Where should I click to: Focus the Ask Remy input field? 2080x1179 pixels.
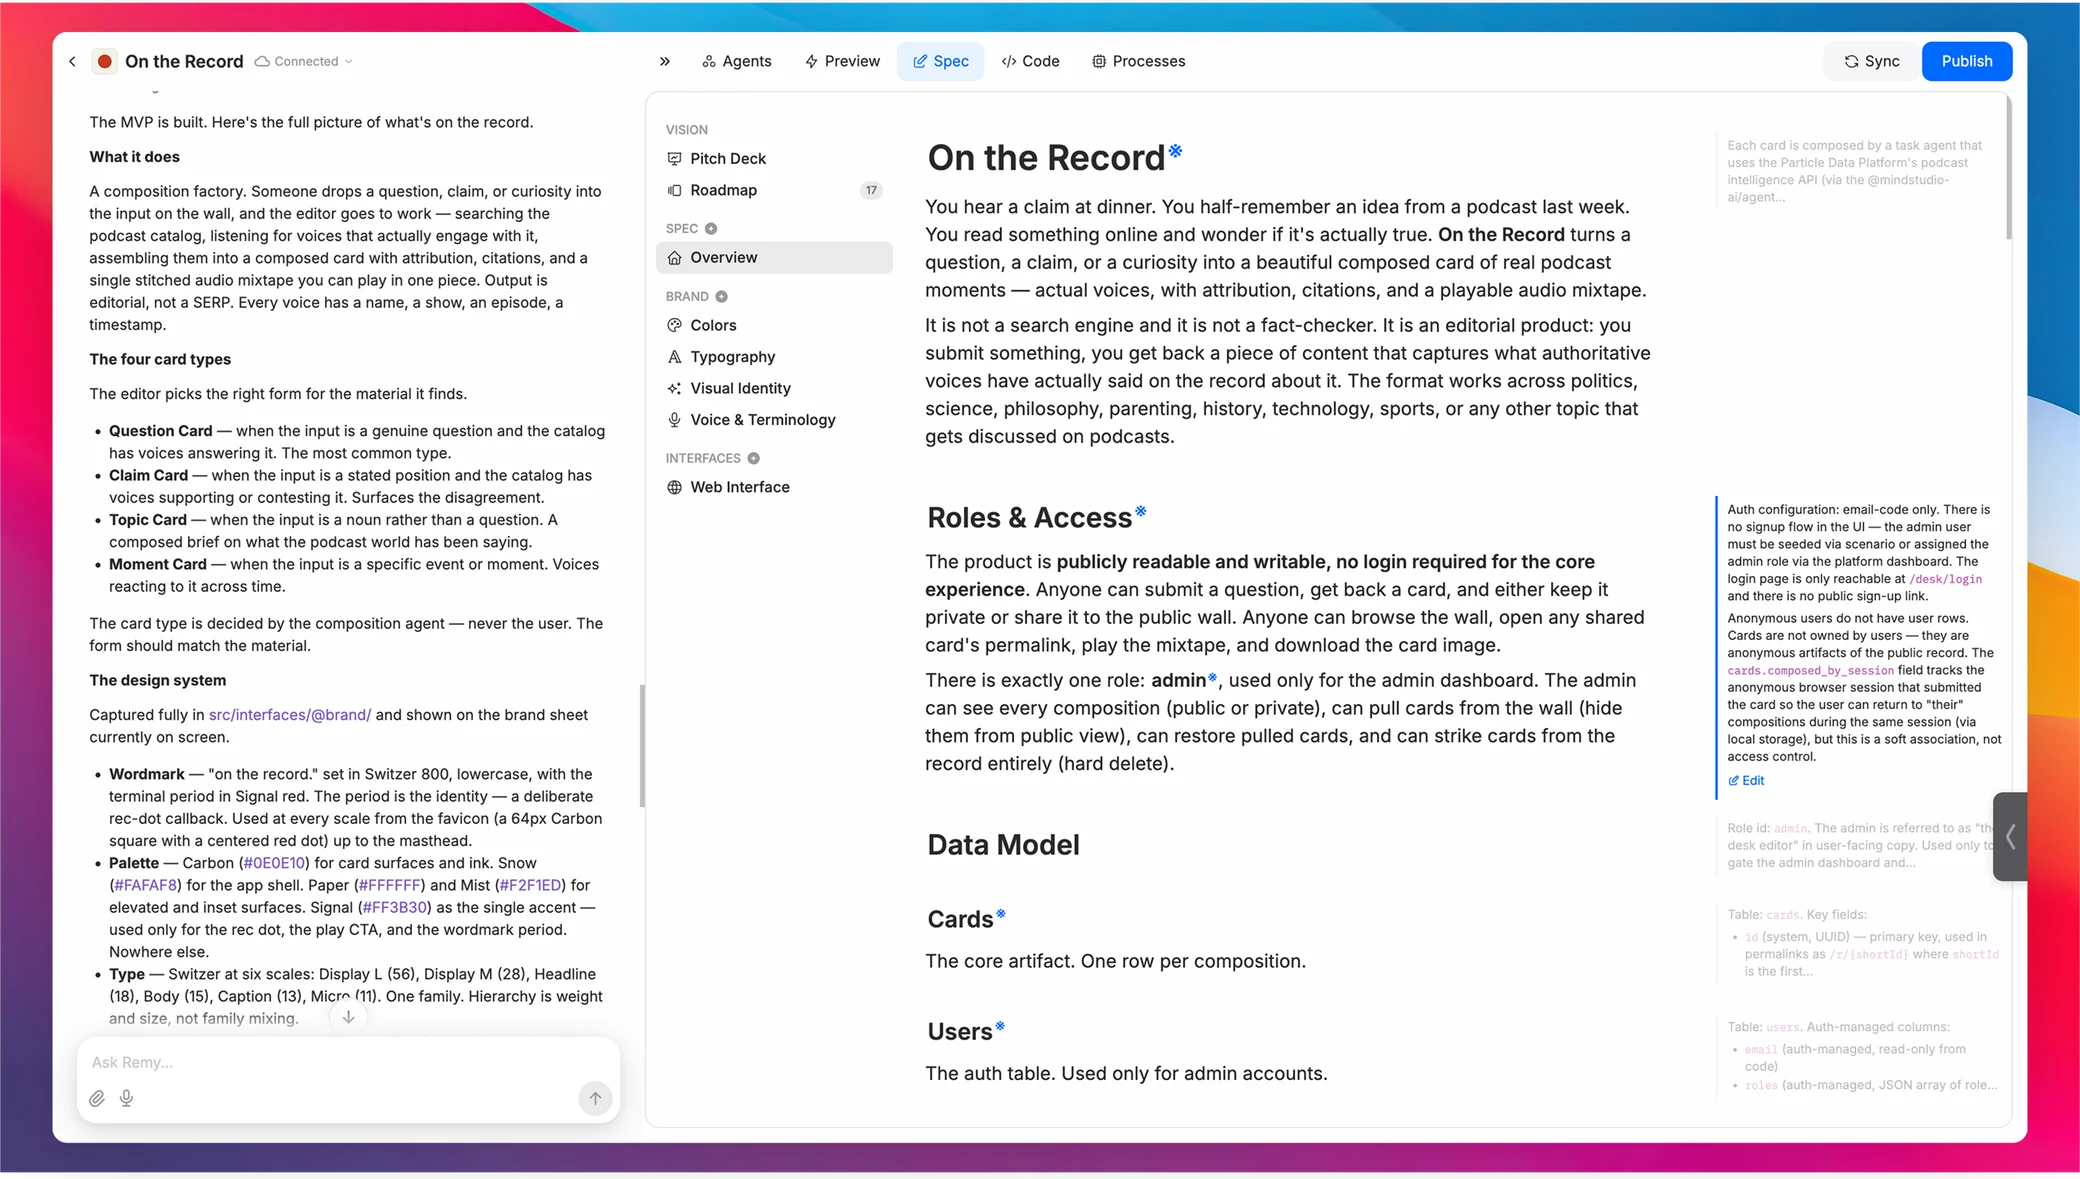click(x=348, y=1062)
